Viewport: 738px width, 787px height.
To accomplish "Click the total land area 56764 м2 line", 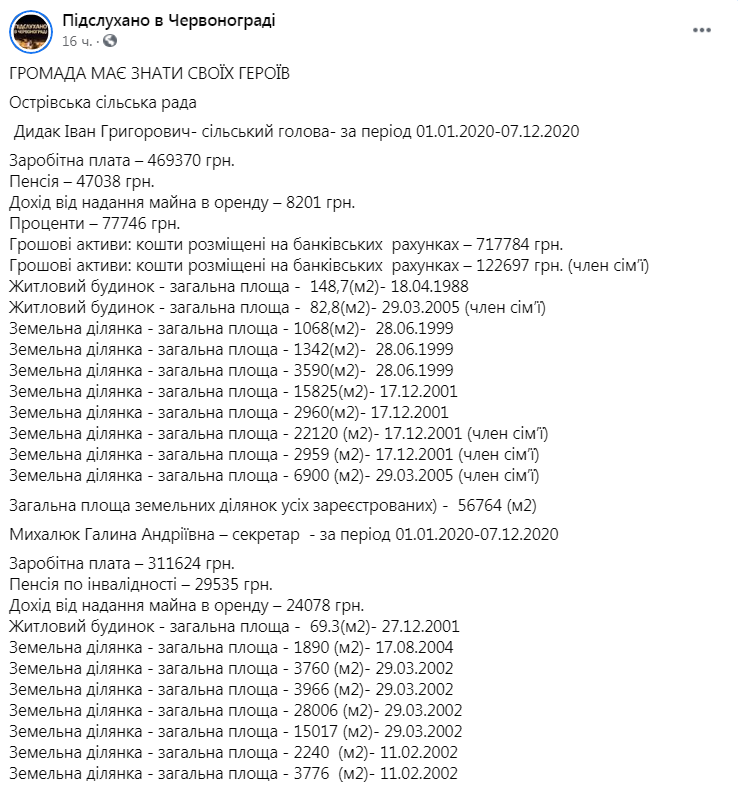I will coord(273,505).
